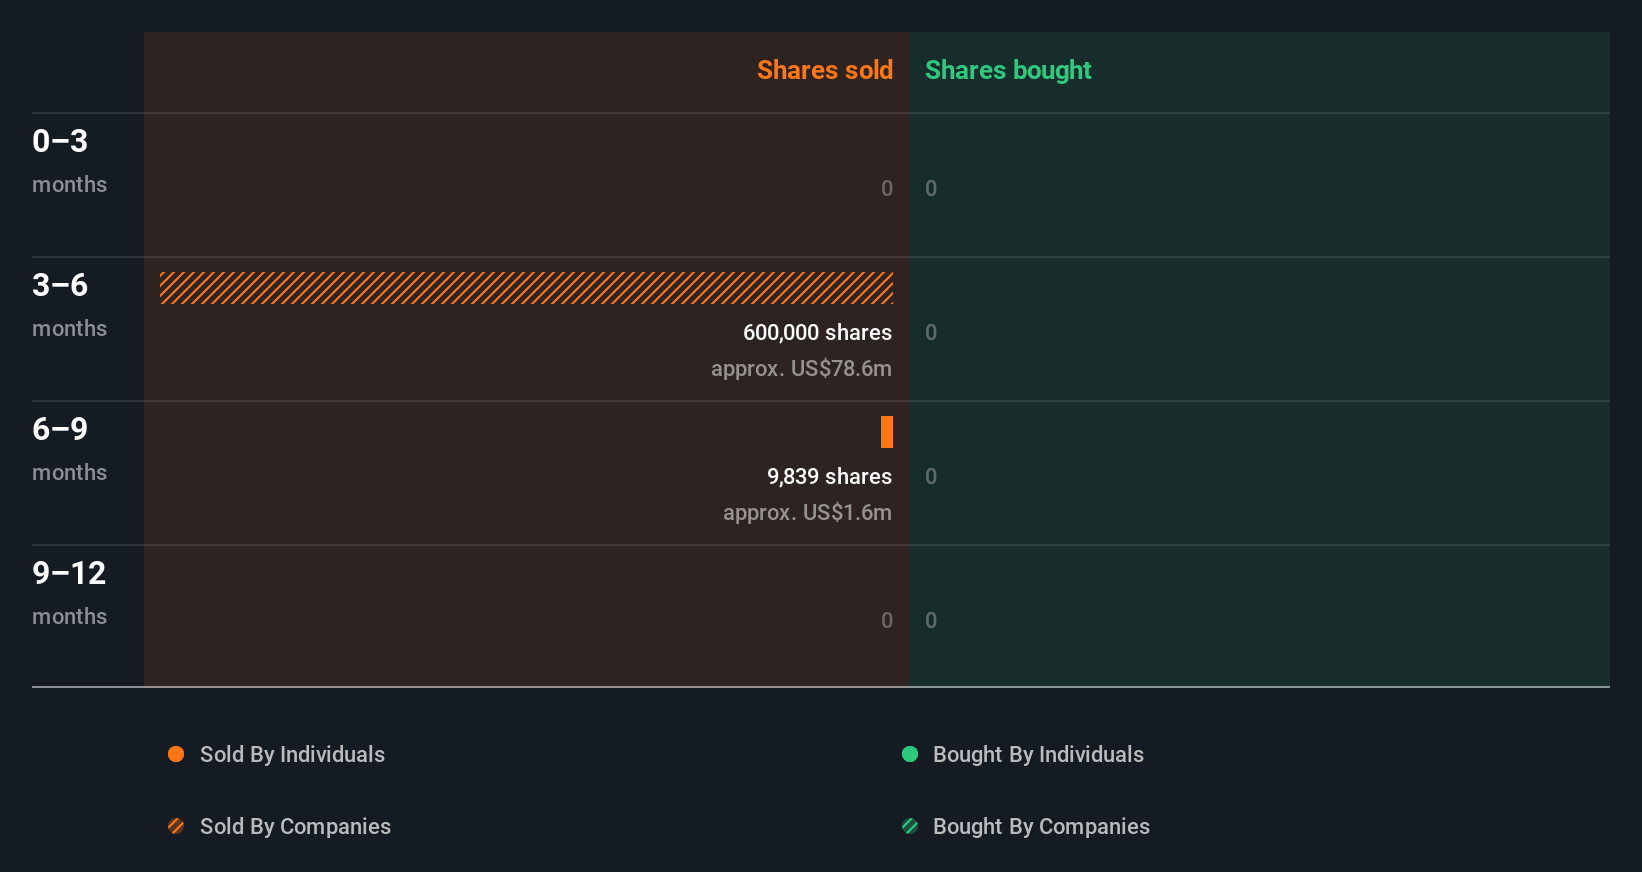Click the shares bought zero in 3–6 months row
Viewport: 1642px width, 872px height.
pos(931,332)
